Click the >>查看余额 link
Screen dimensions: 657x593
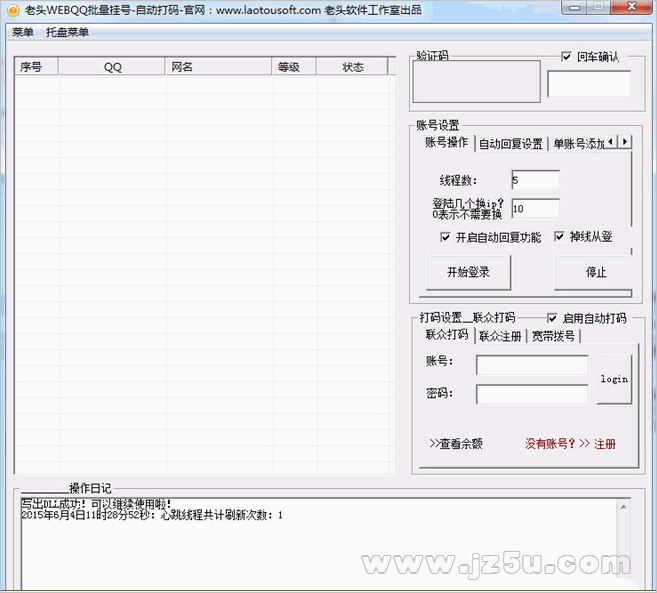(456, 443)
